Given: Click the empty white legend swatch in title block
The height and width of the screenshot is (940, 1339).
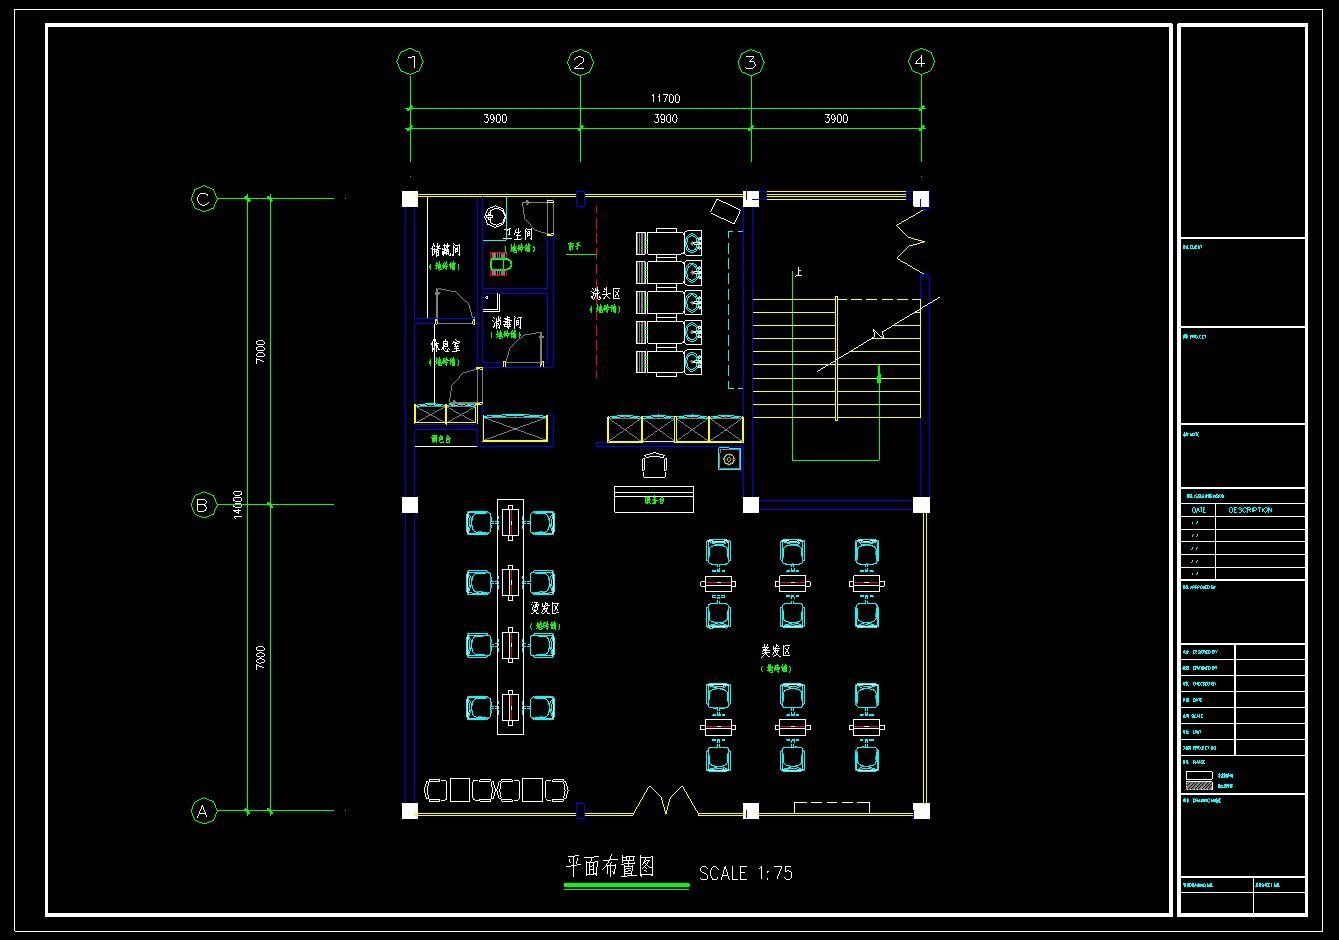Looking at the screenshot, I should click(x=1198, y=775).
